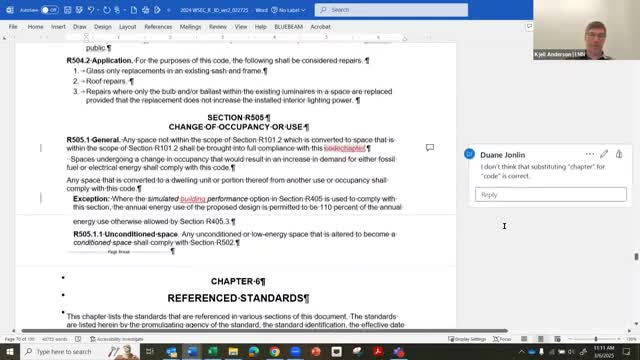Click the 'SECTION R505' heading
The height and width of the screenshot is (360, 640).
[237, 118]
